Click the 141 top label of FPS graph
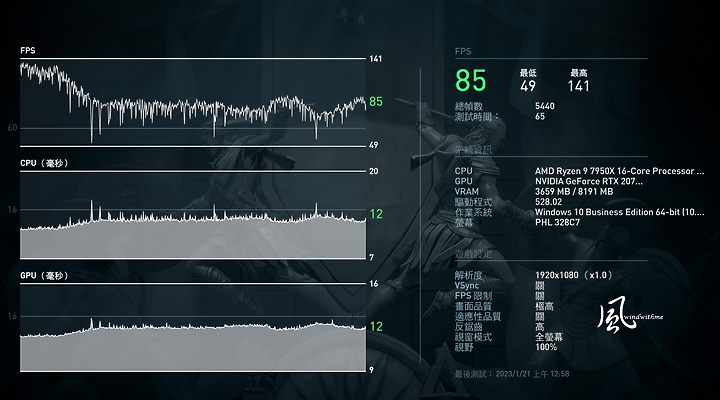Screen dimensions: 720x400 (x=375, y=59)
